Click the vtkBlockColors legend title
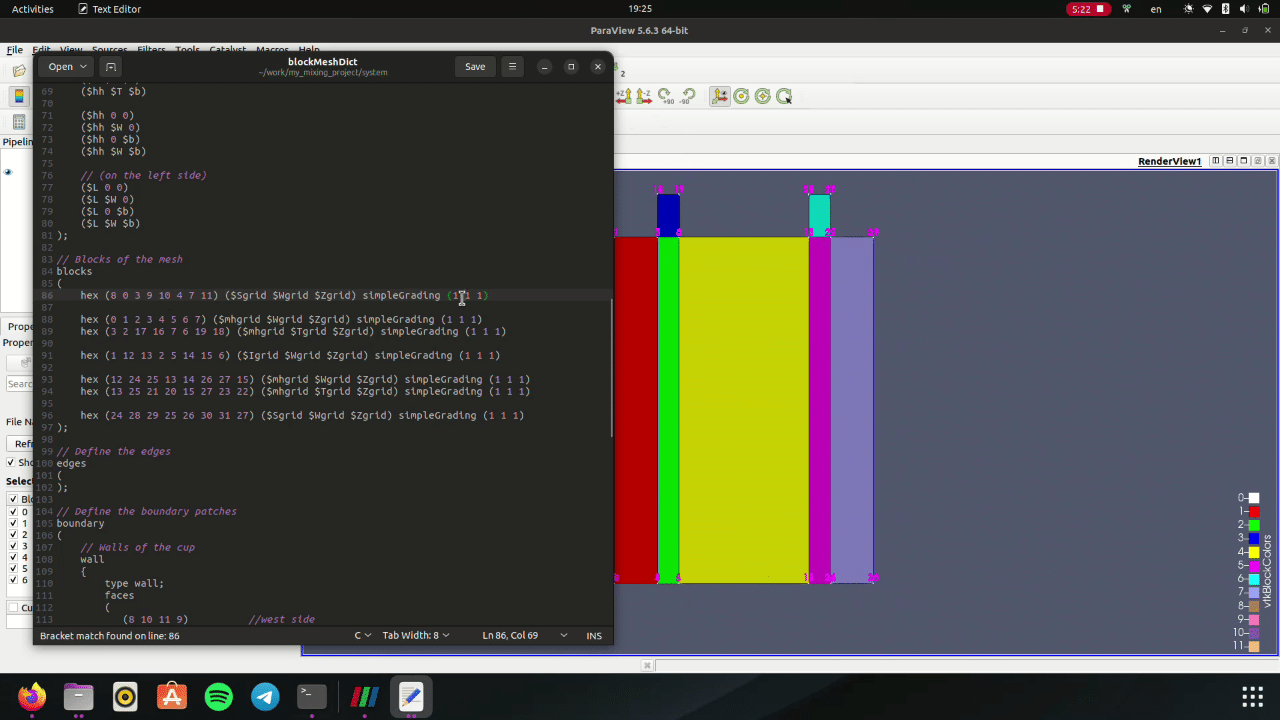The image size is (1280, 720). pos(1267,571)
